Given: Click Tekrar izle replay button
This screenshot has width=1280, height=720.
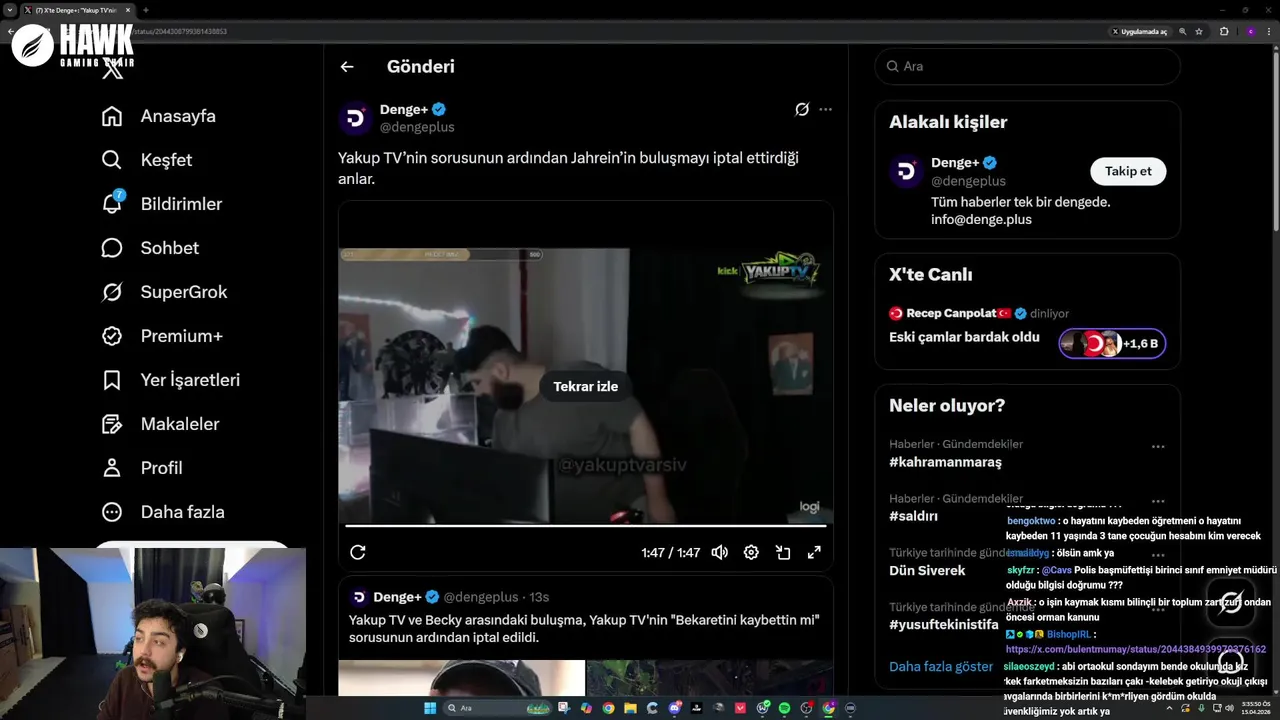Looking at the screenshot, I should pyautogui.click(x=586, y=386).
